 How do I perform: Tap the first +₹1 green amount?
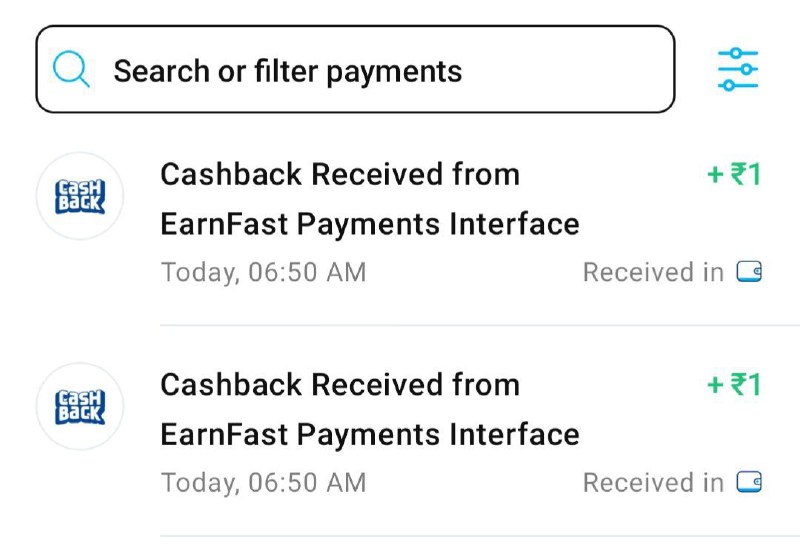tap(734, 174)
